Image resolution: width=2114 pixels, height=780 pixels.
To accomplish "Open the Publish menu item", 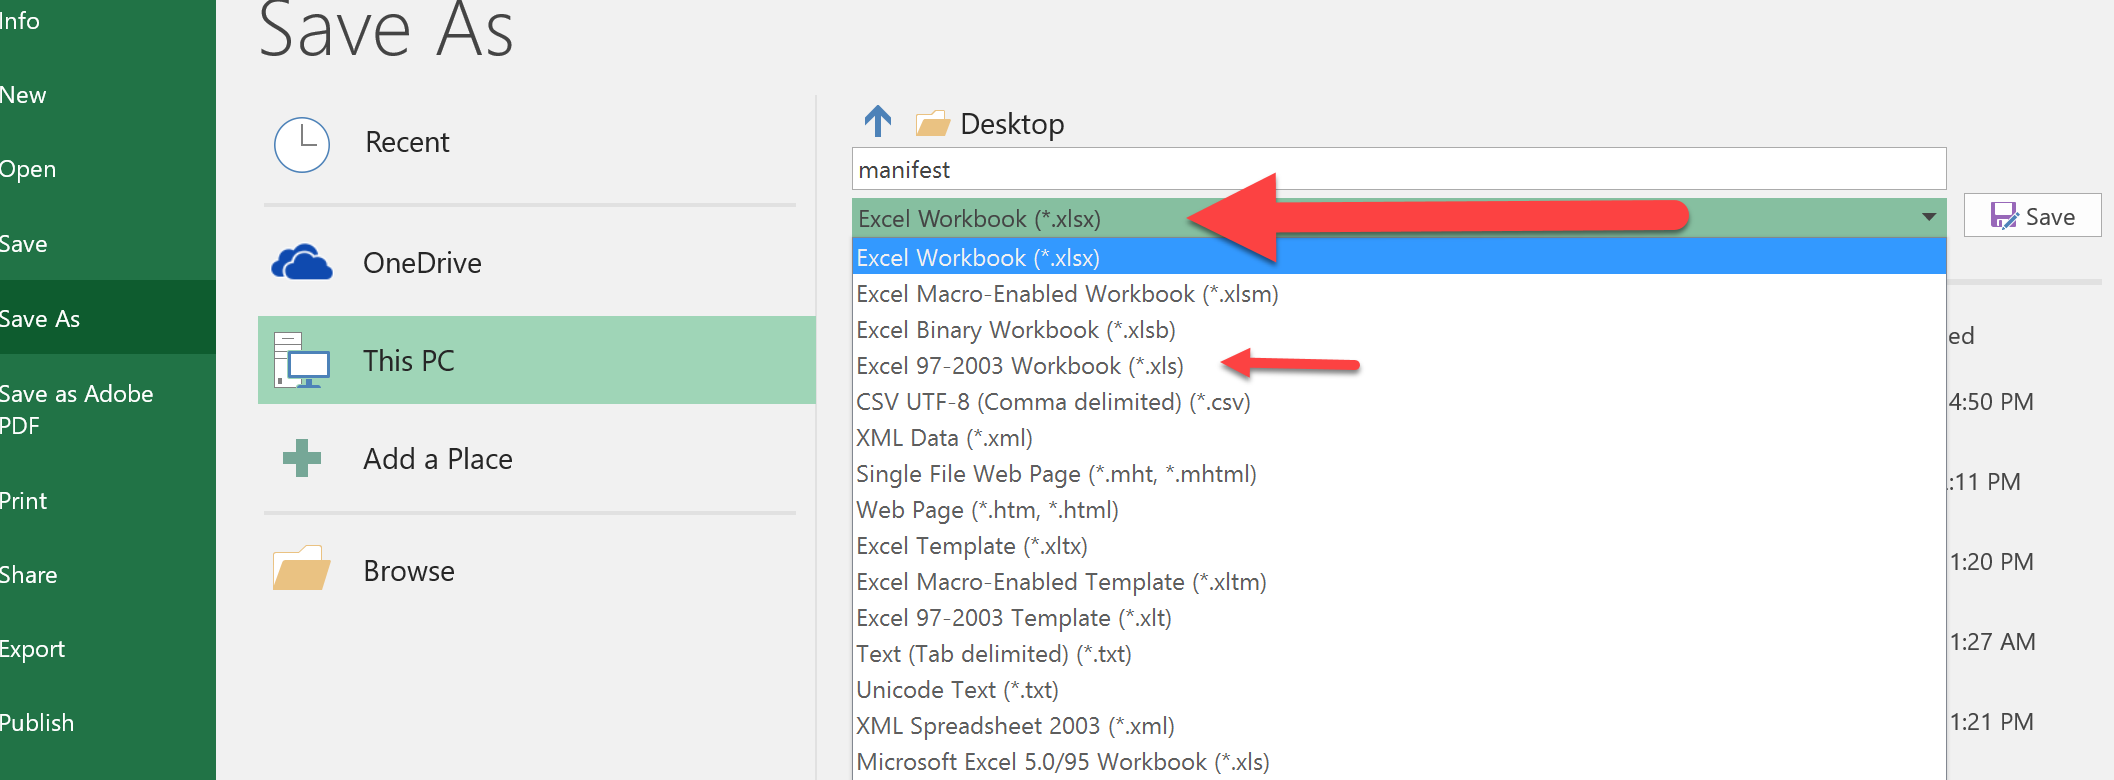I will [x=37, y=723].
